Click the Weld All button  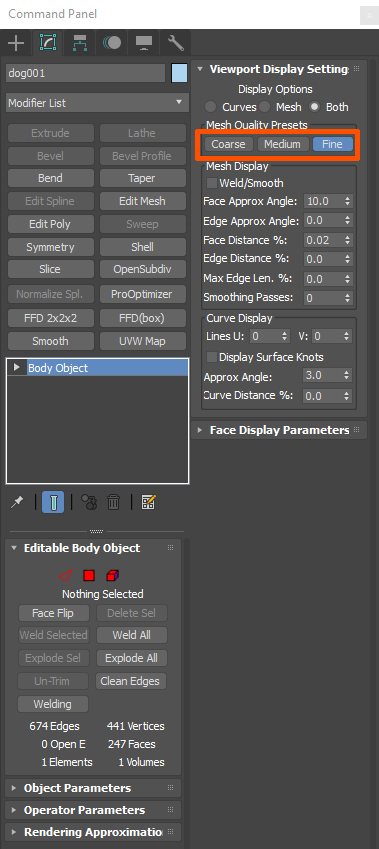point(132,635)
